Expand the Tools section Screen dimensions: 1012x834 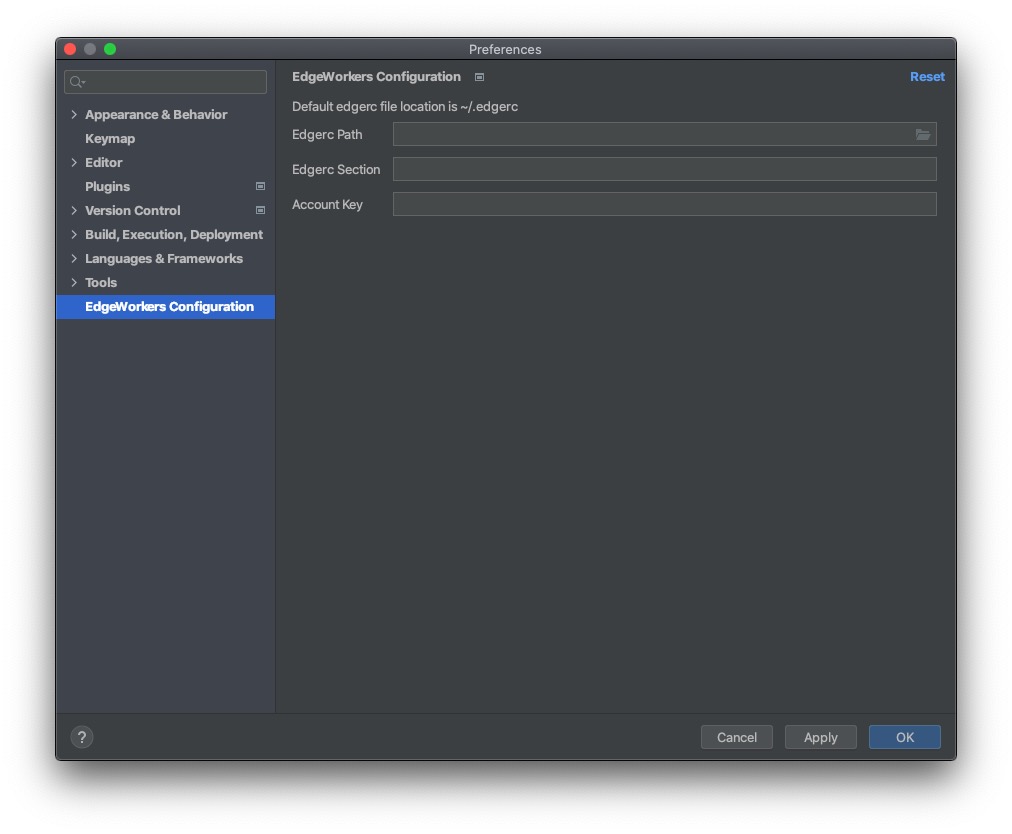click(x=74, y=283)
